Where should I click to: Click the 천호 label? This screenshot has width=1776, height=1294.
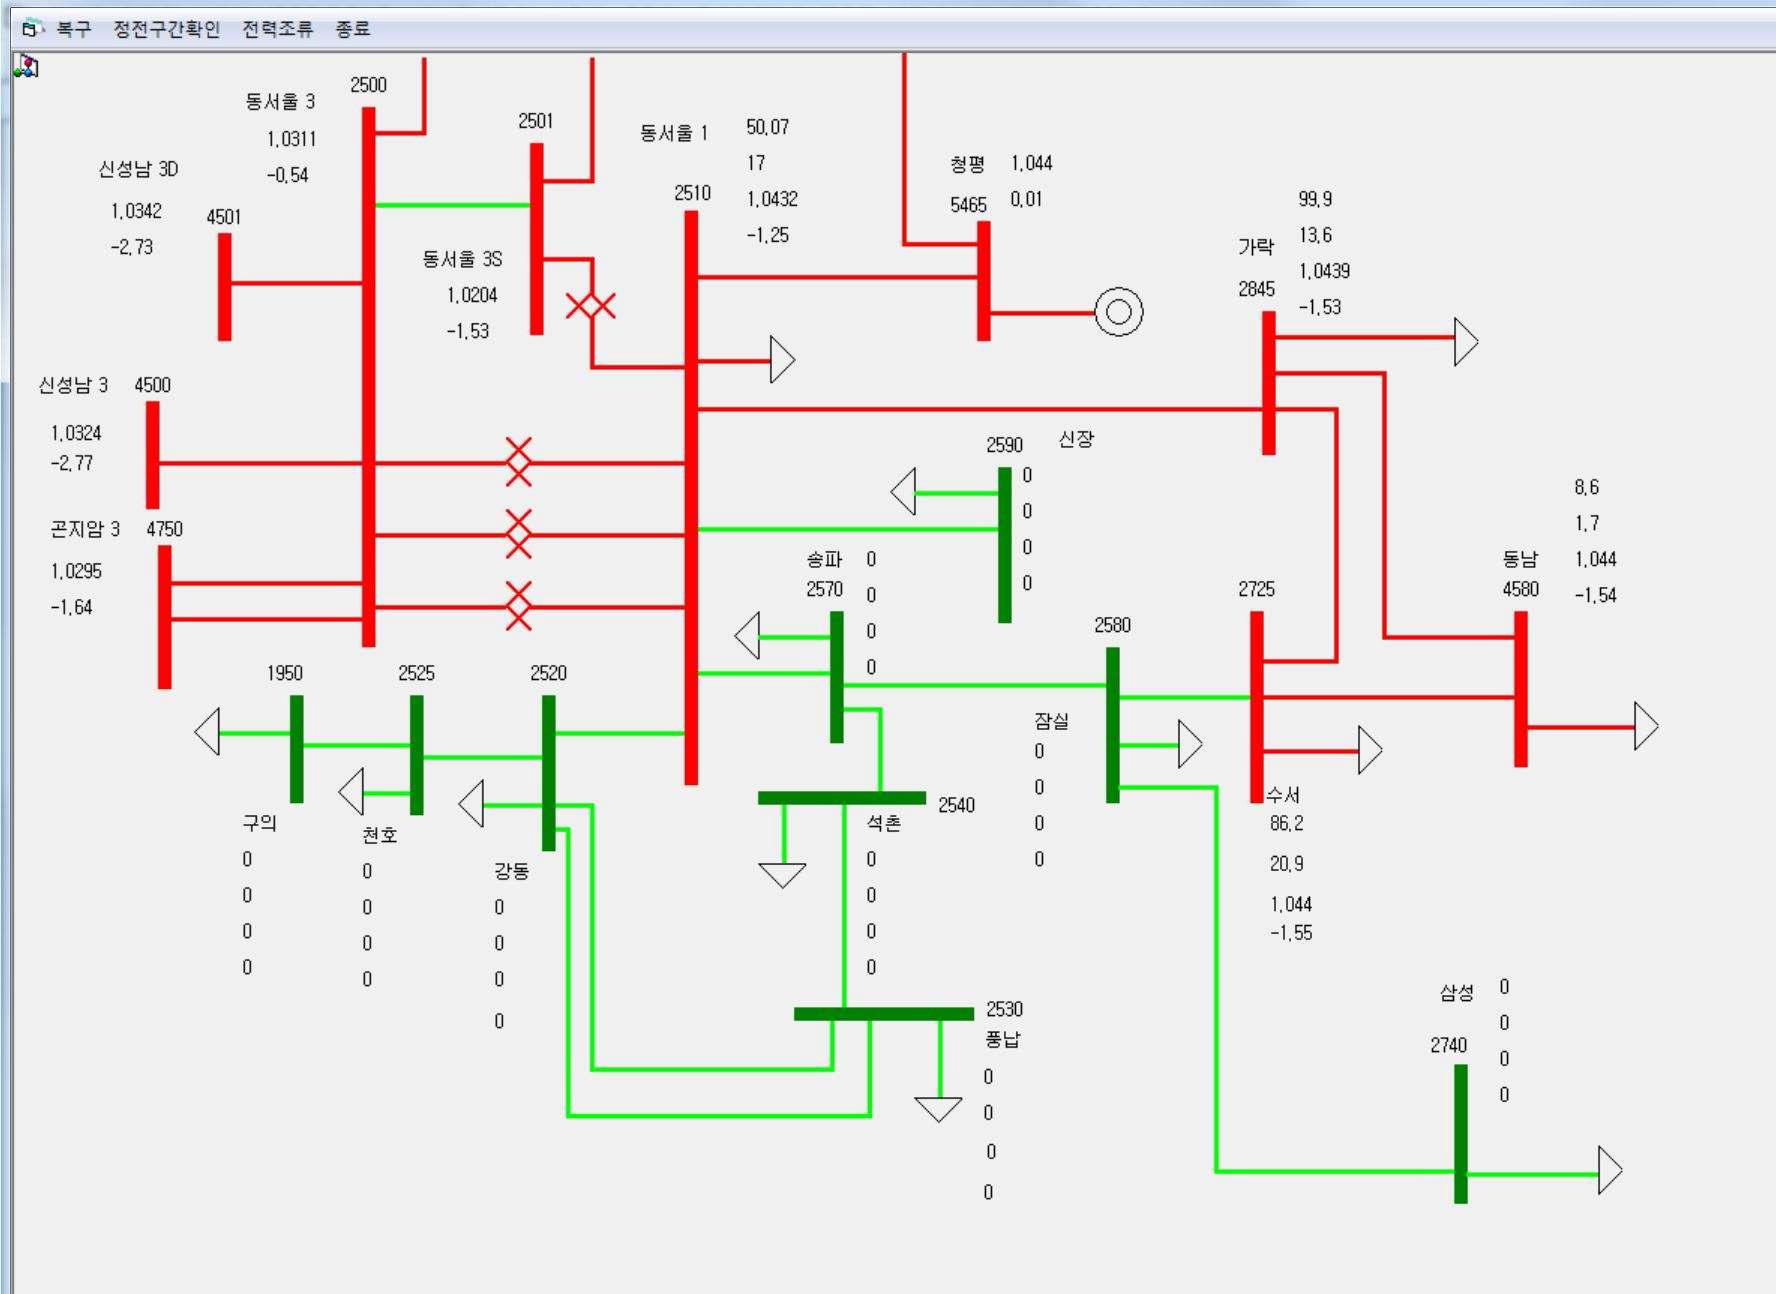(380, 835)
